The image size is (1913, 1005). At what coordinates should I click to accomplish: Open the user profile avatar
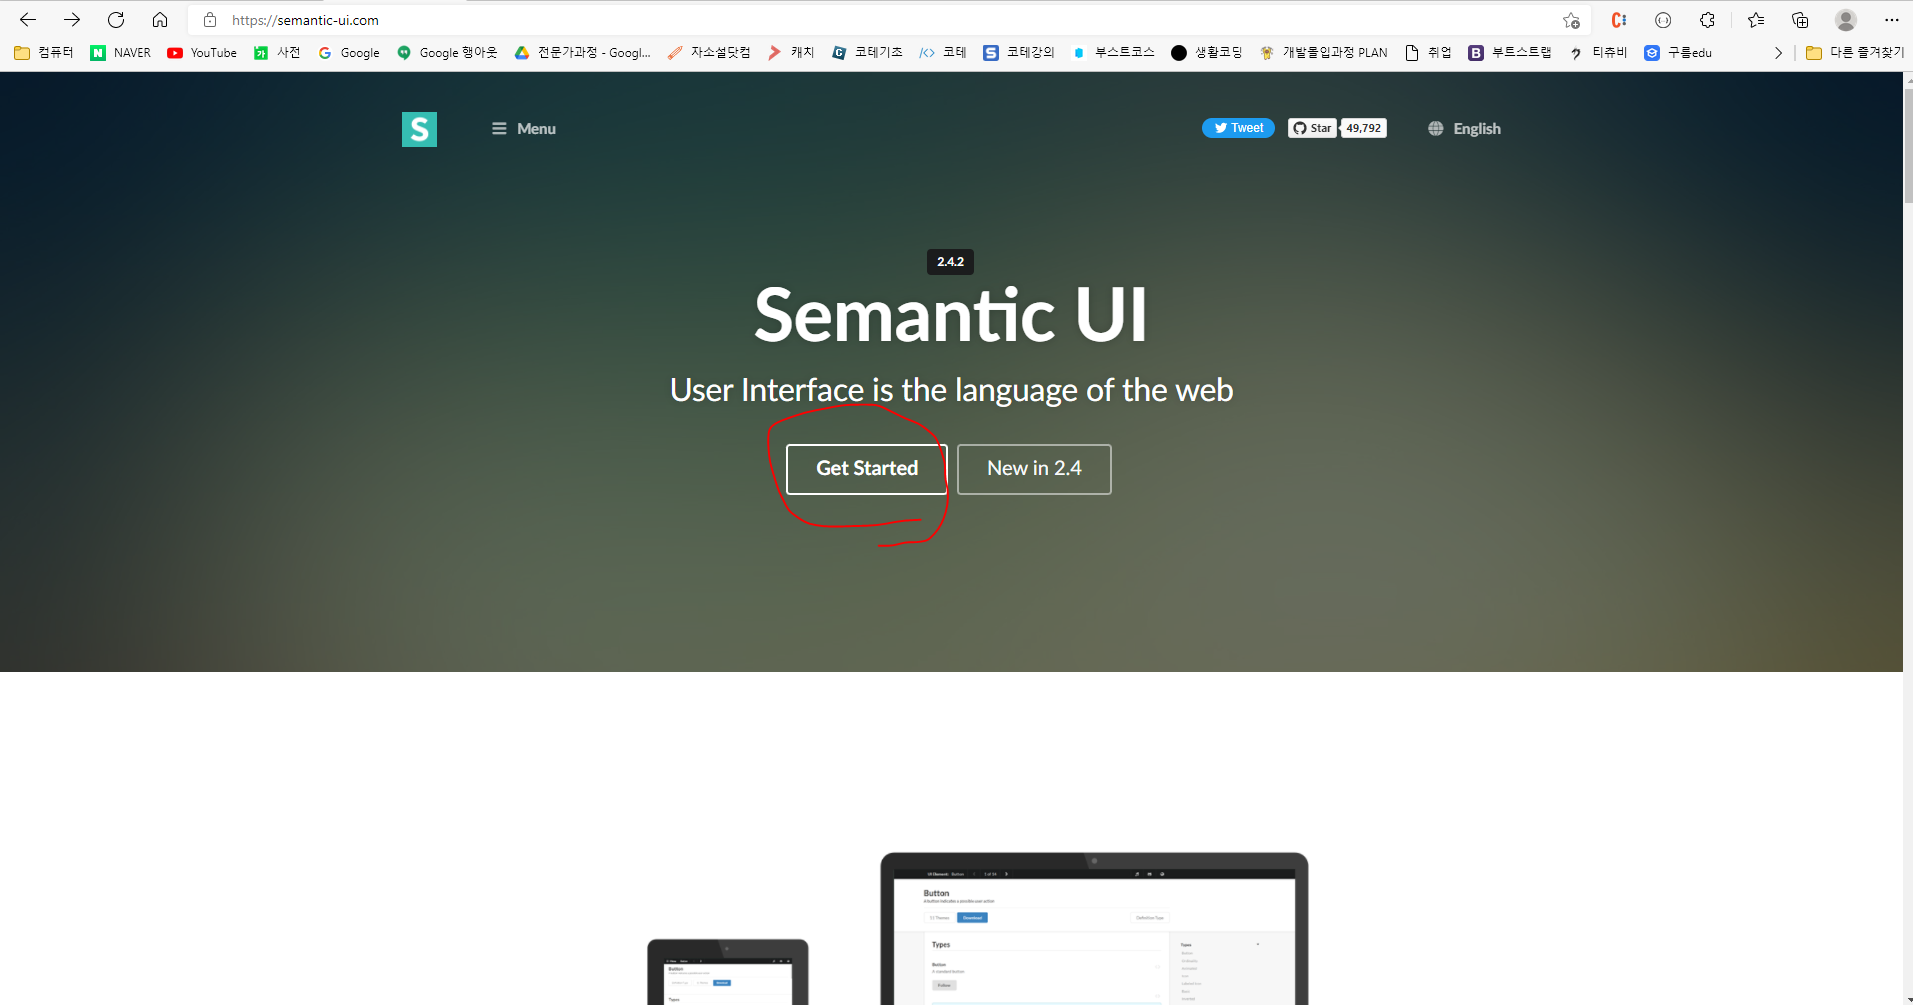point(1846,20)
